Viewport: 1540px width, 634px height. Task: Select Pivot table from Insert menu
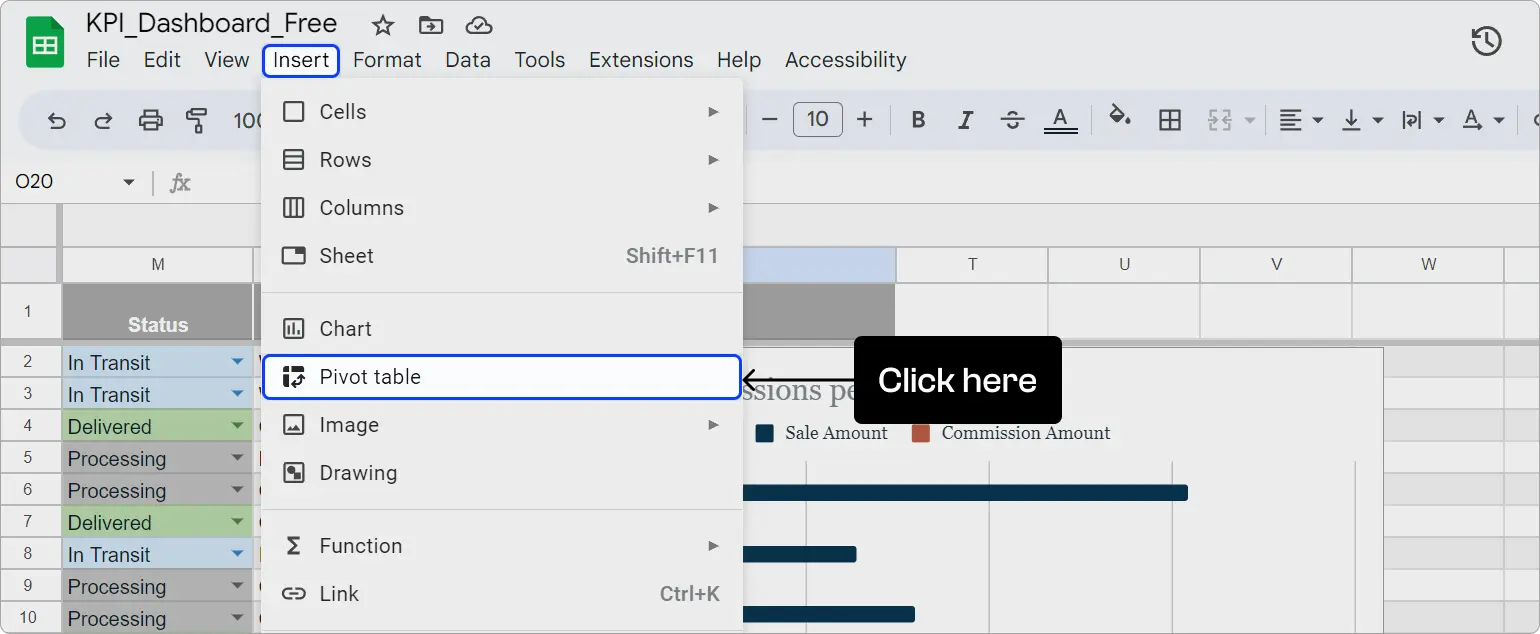(370, 377)
